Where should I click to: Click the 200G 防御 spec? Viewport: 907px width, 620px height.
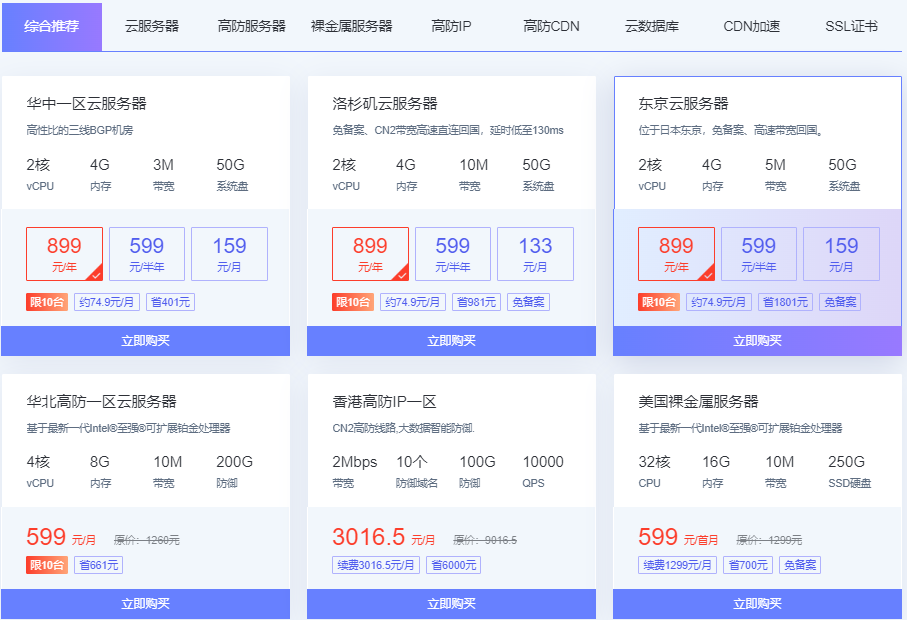pyautogui.click(x=234, y=471)
